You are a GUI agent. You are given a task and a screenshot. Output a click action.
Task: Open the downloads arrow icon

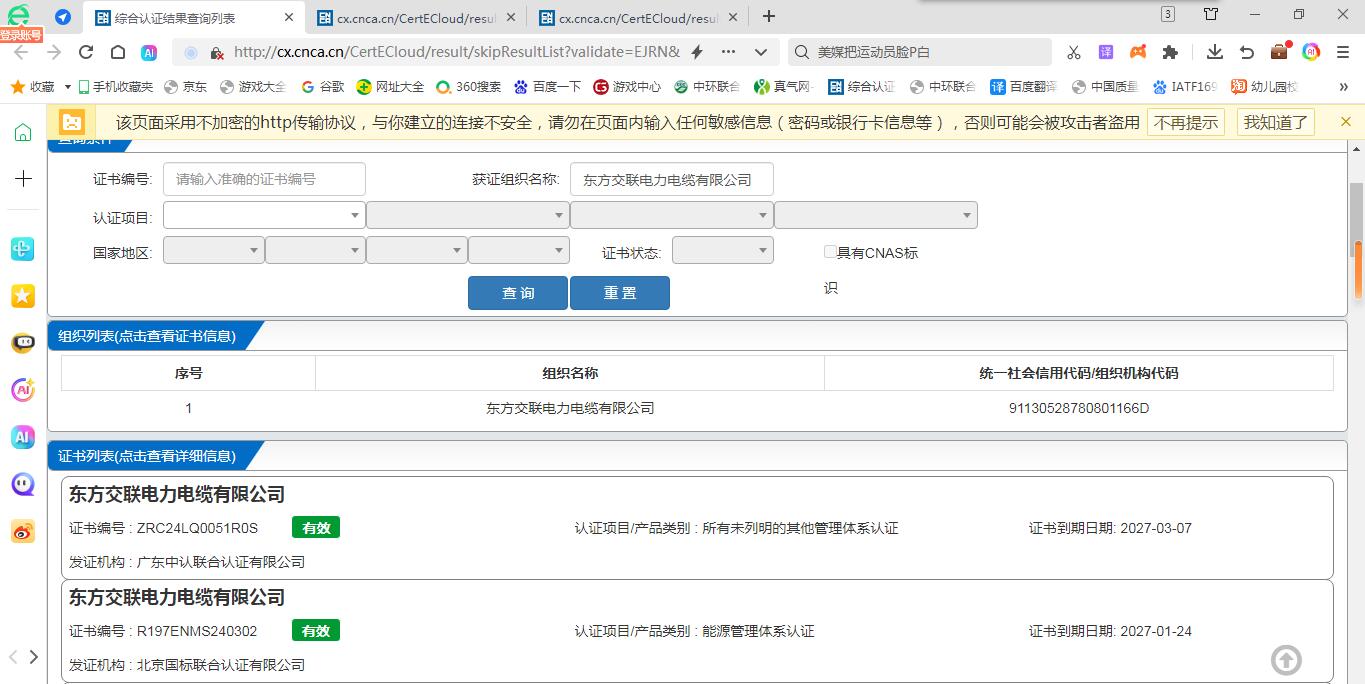(x=1215, y=52)
